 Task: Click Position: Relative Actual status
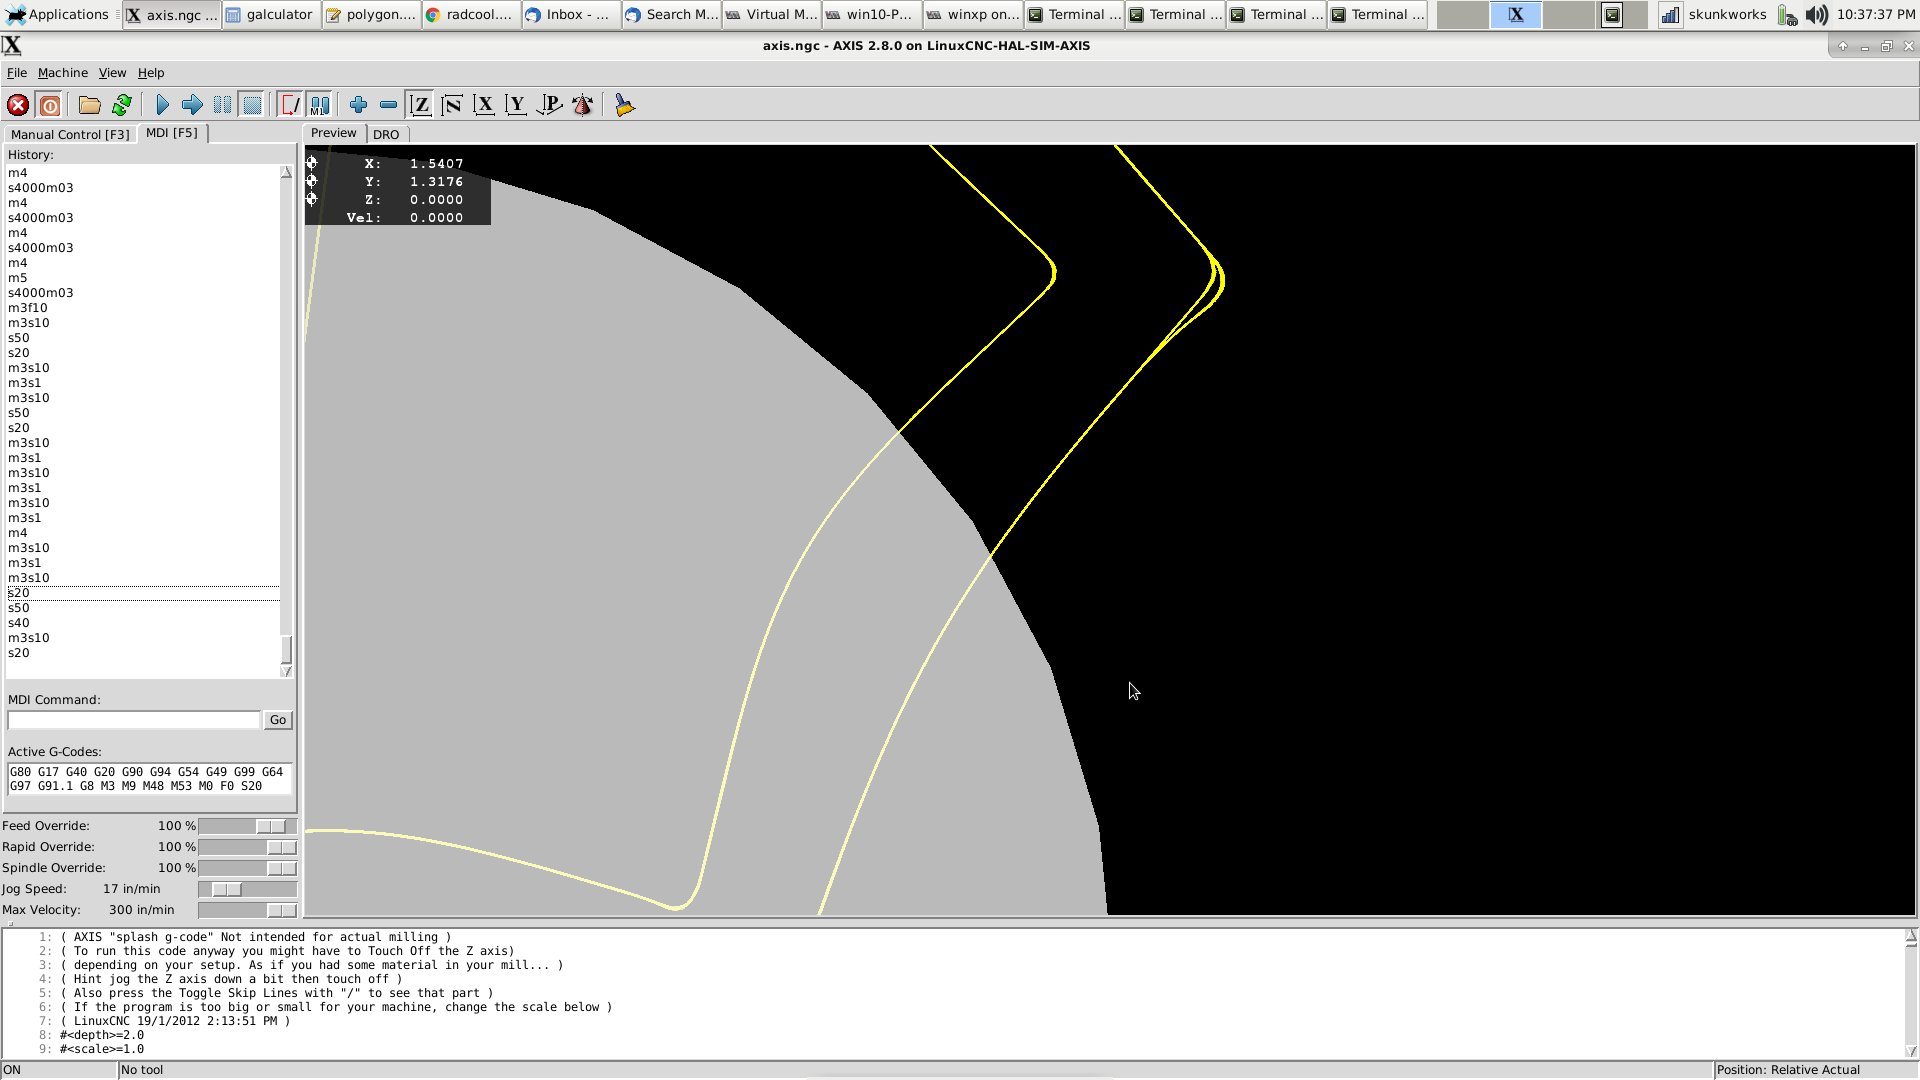point(1788,1070)
